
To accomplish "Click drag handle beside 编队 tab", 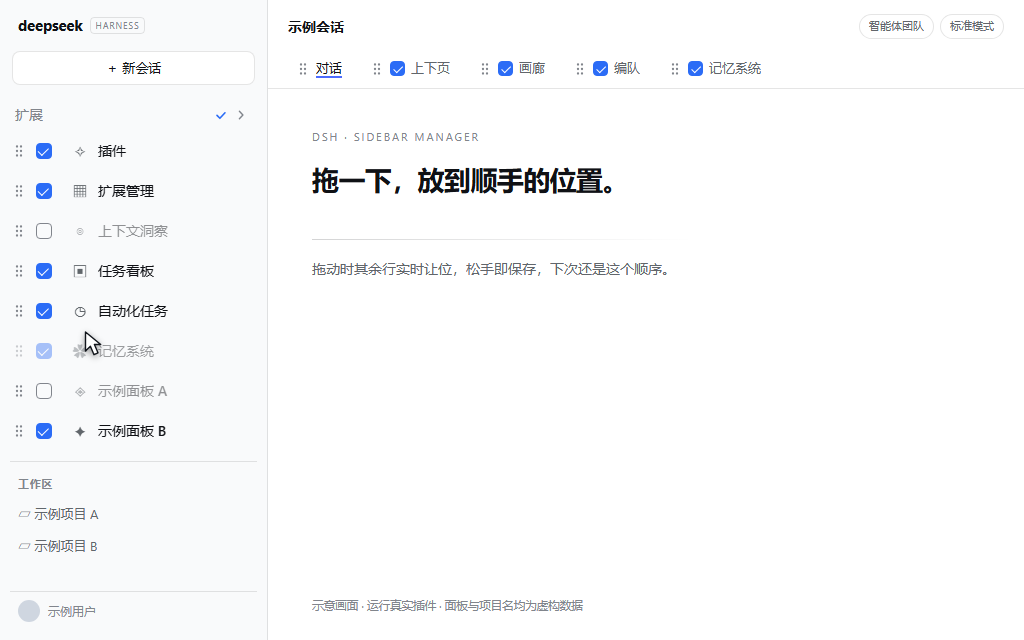I will 580,69.
